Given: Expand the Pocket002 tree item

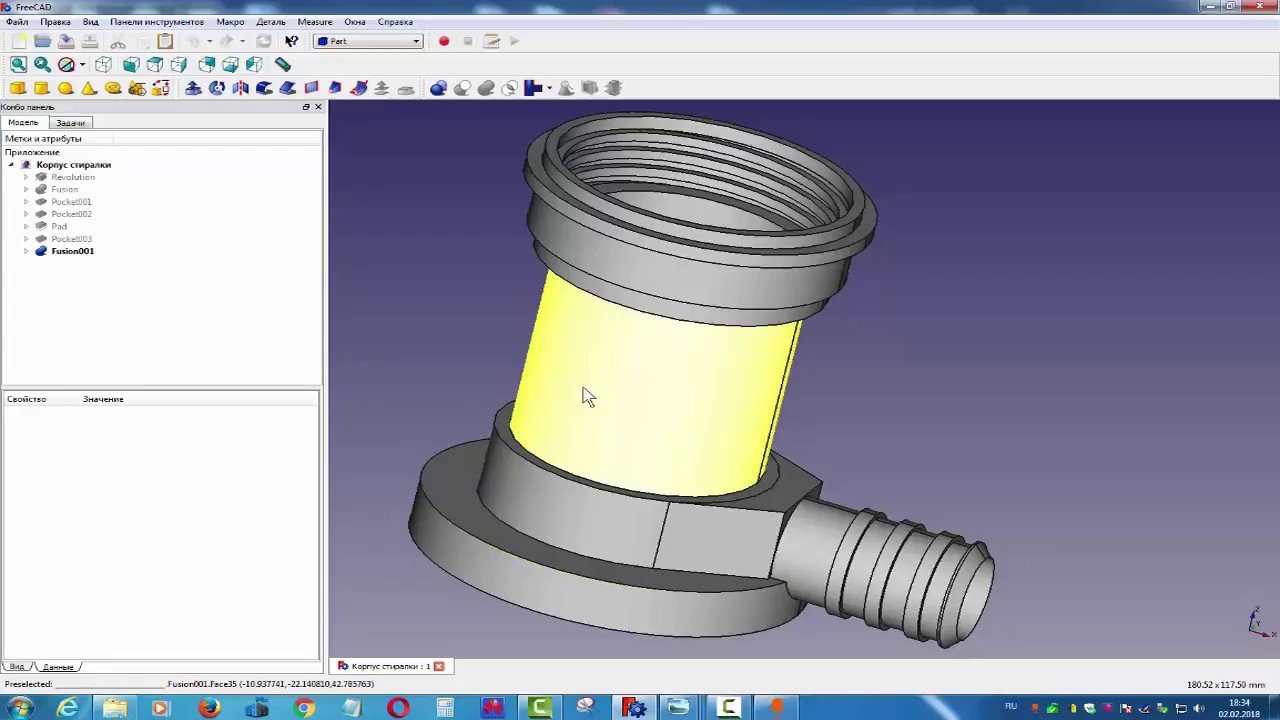Looking at the screenshot, I should pos(26,214).
